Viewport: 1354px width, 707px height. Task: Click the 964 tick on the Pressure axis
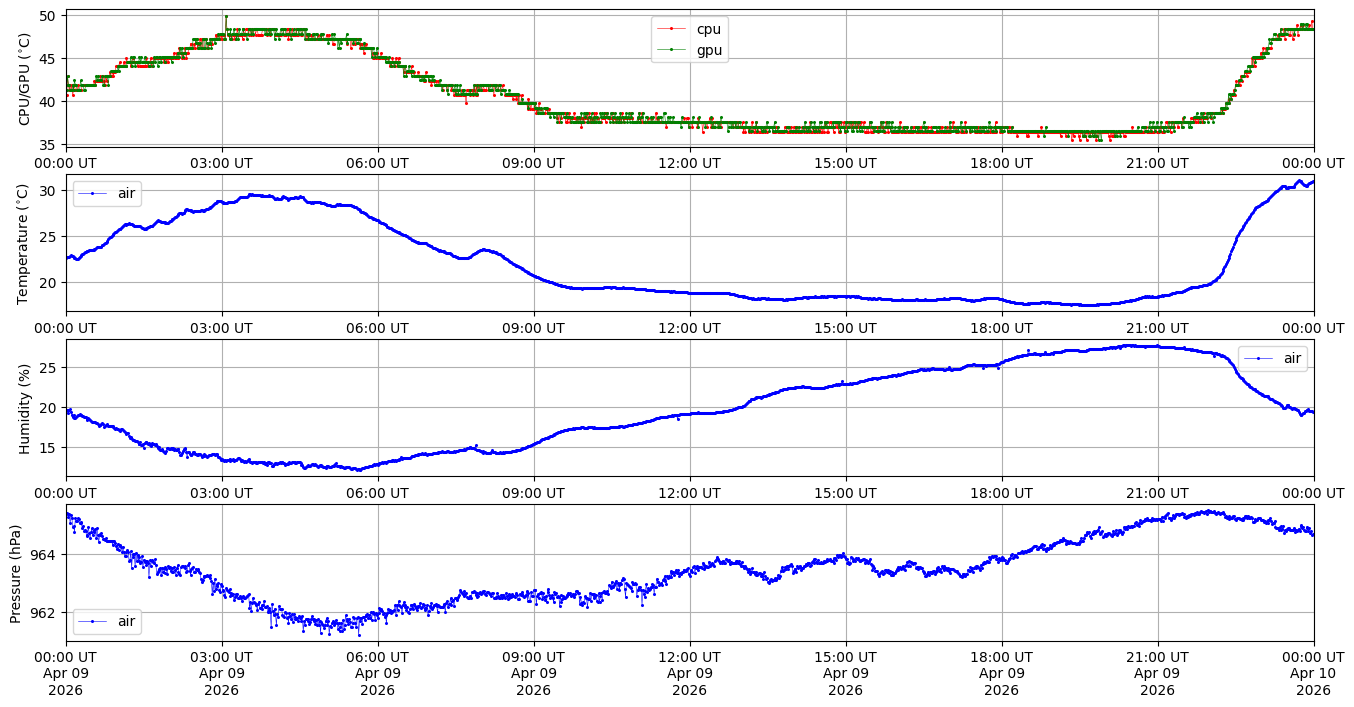coord(46,554)
